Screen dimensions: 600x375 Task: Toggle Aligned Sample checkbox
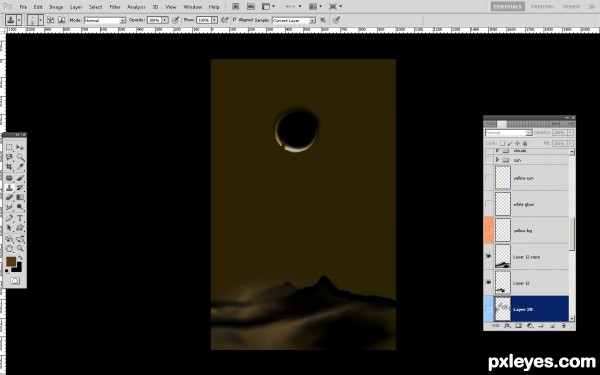[x=235, y=20]
